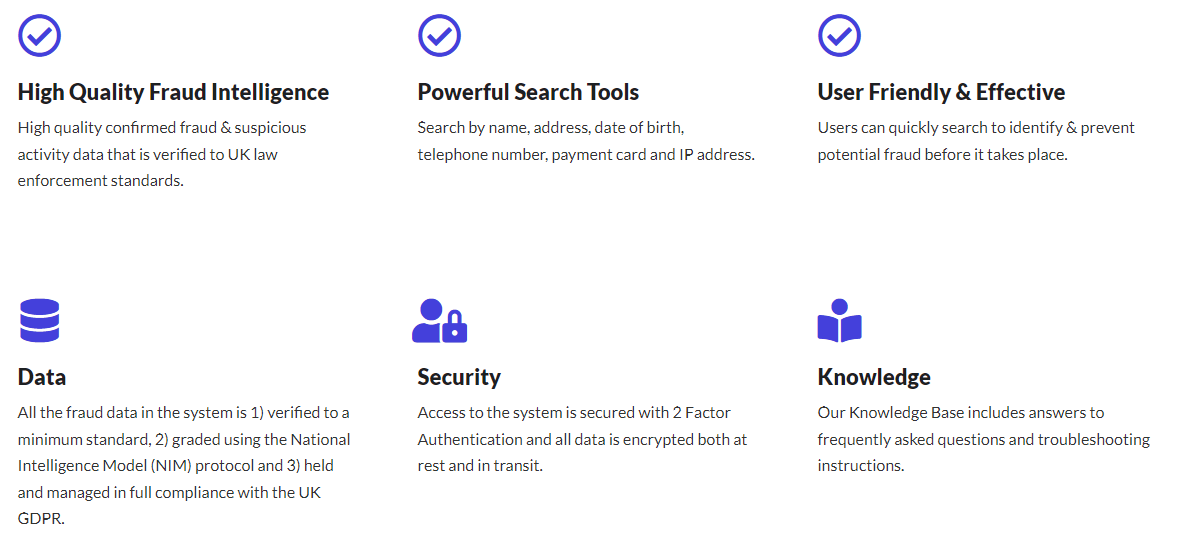Select the user padlock icon above Security
The width and height of the screenshot is (1191, 546).
[x=440, y=321]
